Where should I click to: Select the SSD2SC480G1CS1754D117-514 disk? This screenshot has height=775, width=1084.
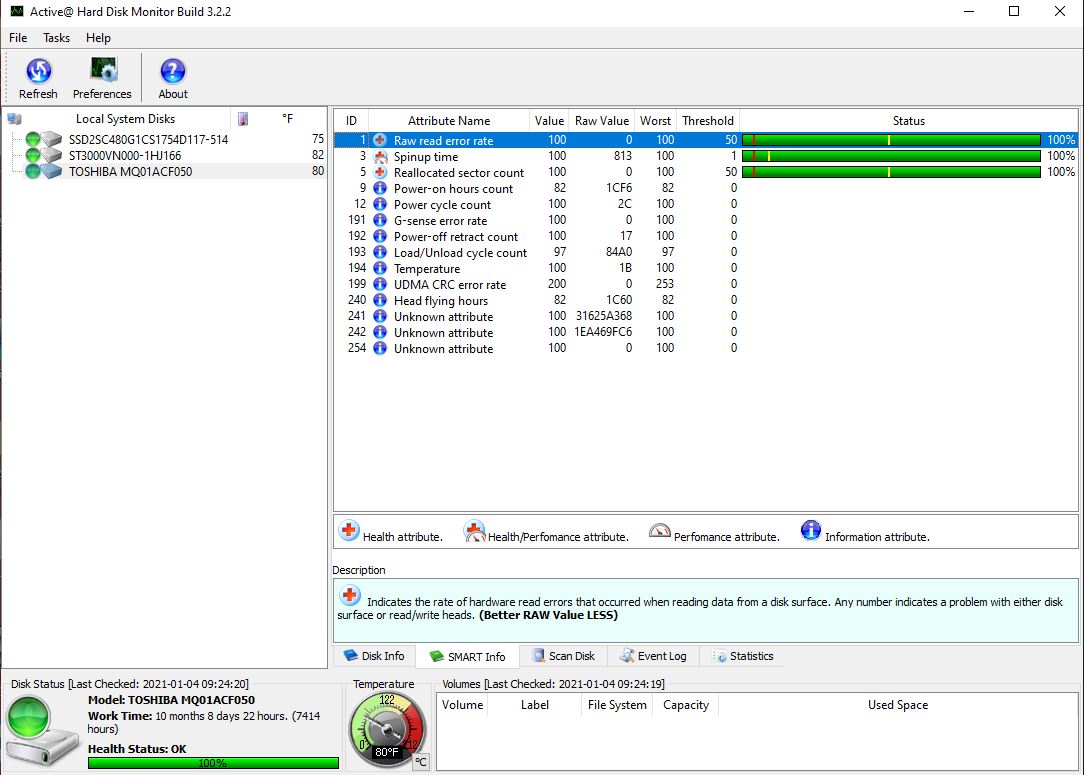[148, 140]
